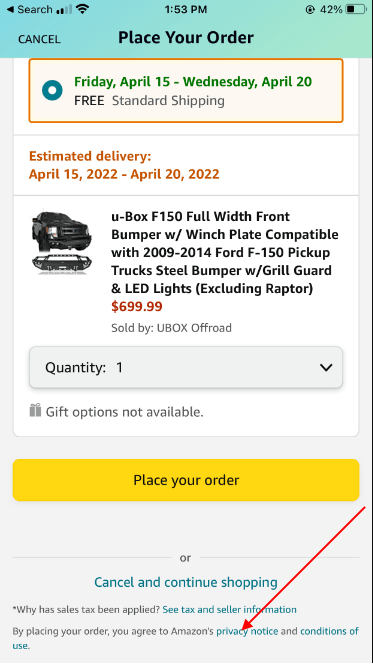Screen dimensions: 373x664
Task: Tap the yellow Place your order button
Action: [186, 480]
